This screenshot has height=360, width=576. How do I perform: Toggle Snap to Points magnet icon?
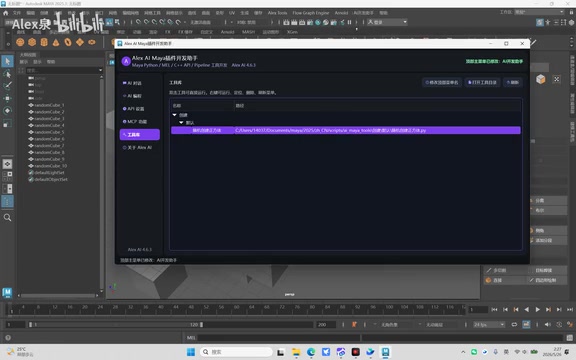[154, 22]
